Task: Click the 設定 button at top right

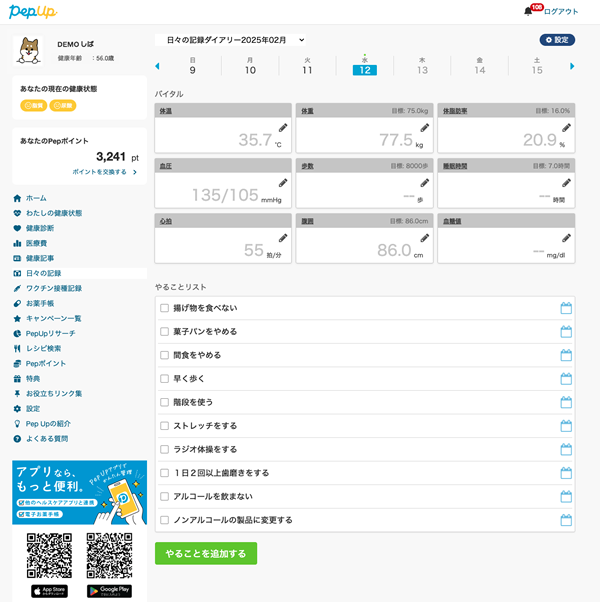Action: [x=557, y=40]
